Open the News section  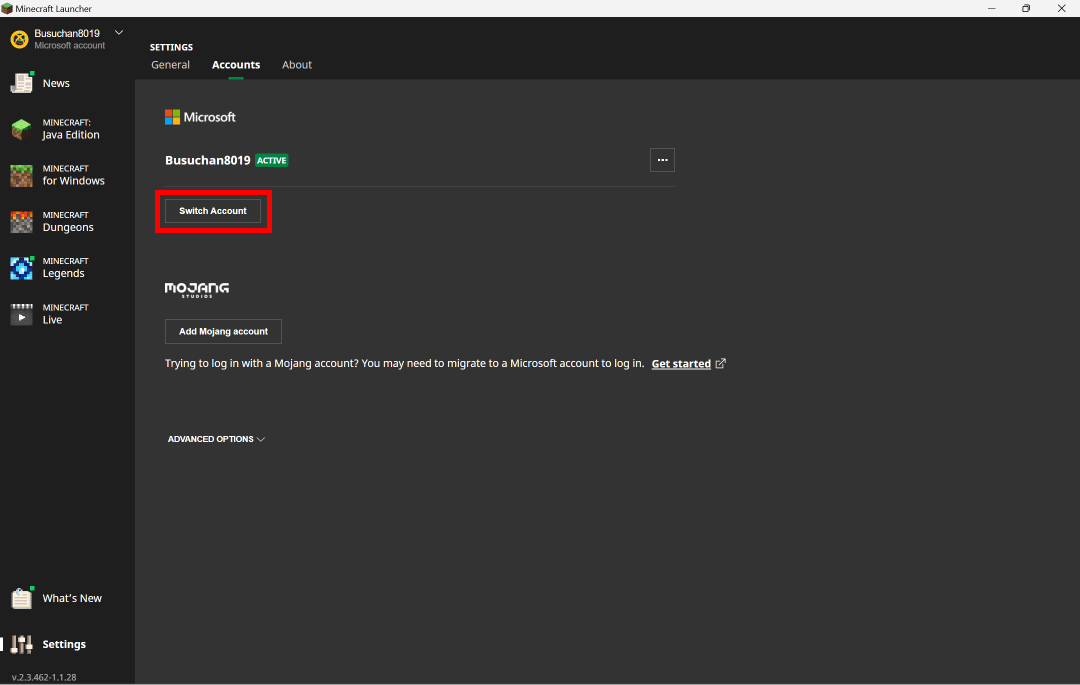tap(55, 83)
